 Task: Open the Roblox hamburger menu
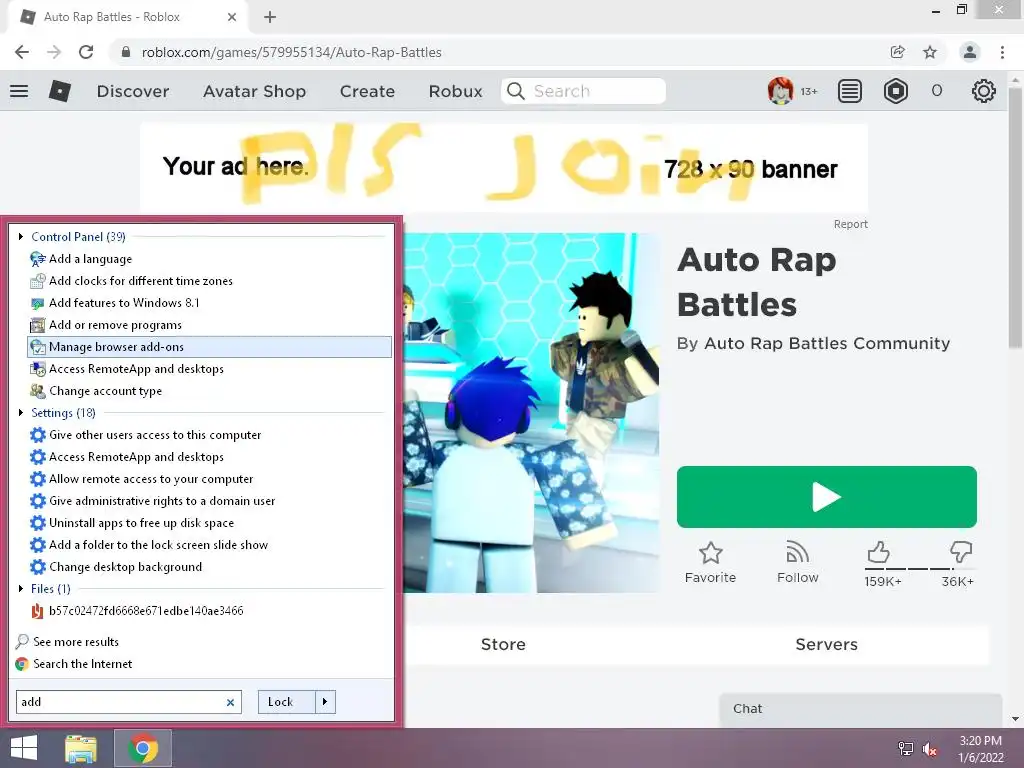coord(19,91)
